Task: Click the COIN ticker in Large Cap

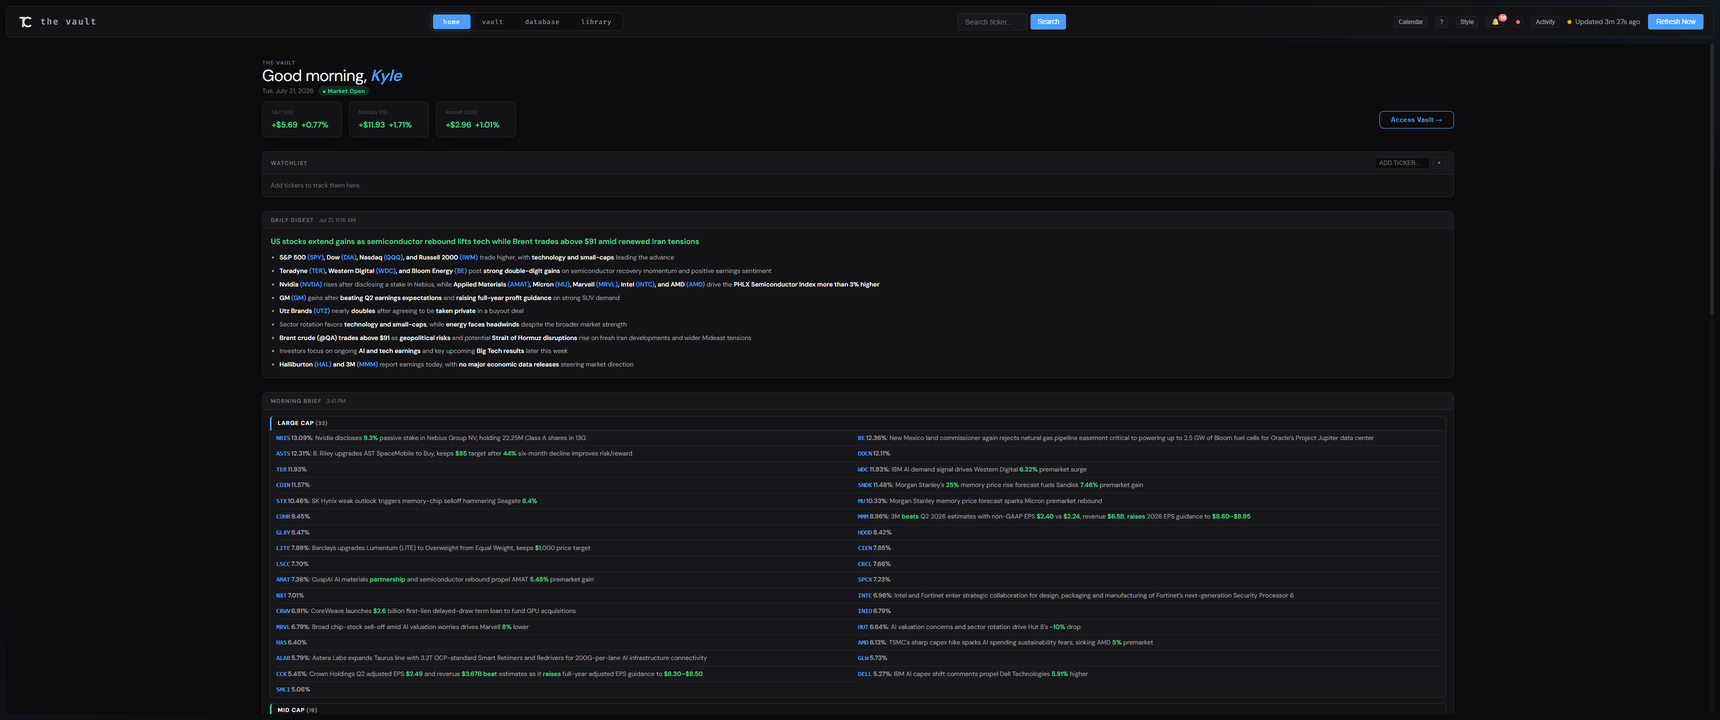Action: [283, 485]
